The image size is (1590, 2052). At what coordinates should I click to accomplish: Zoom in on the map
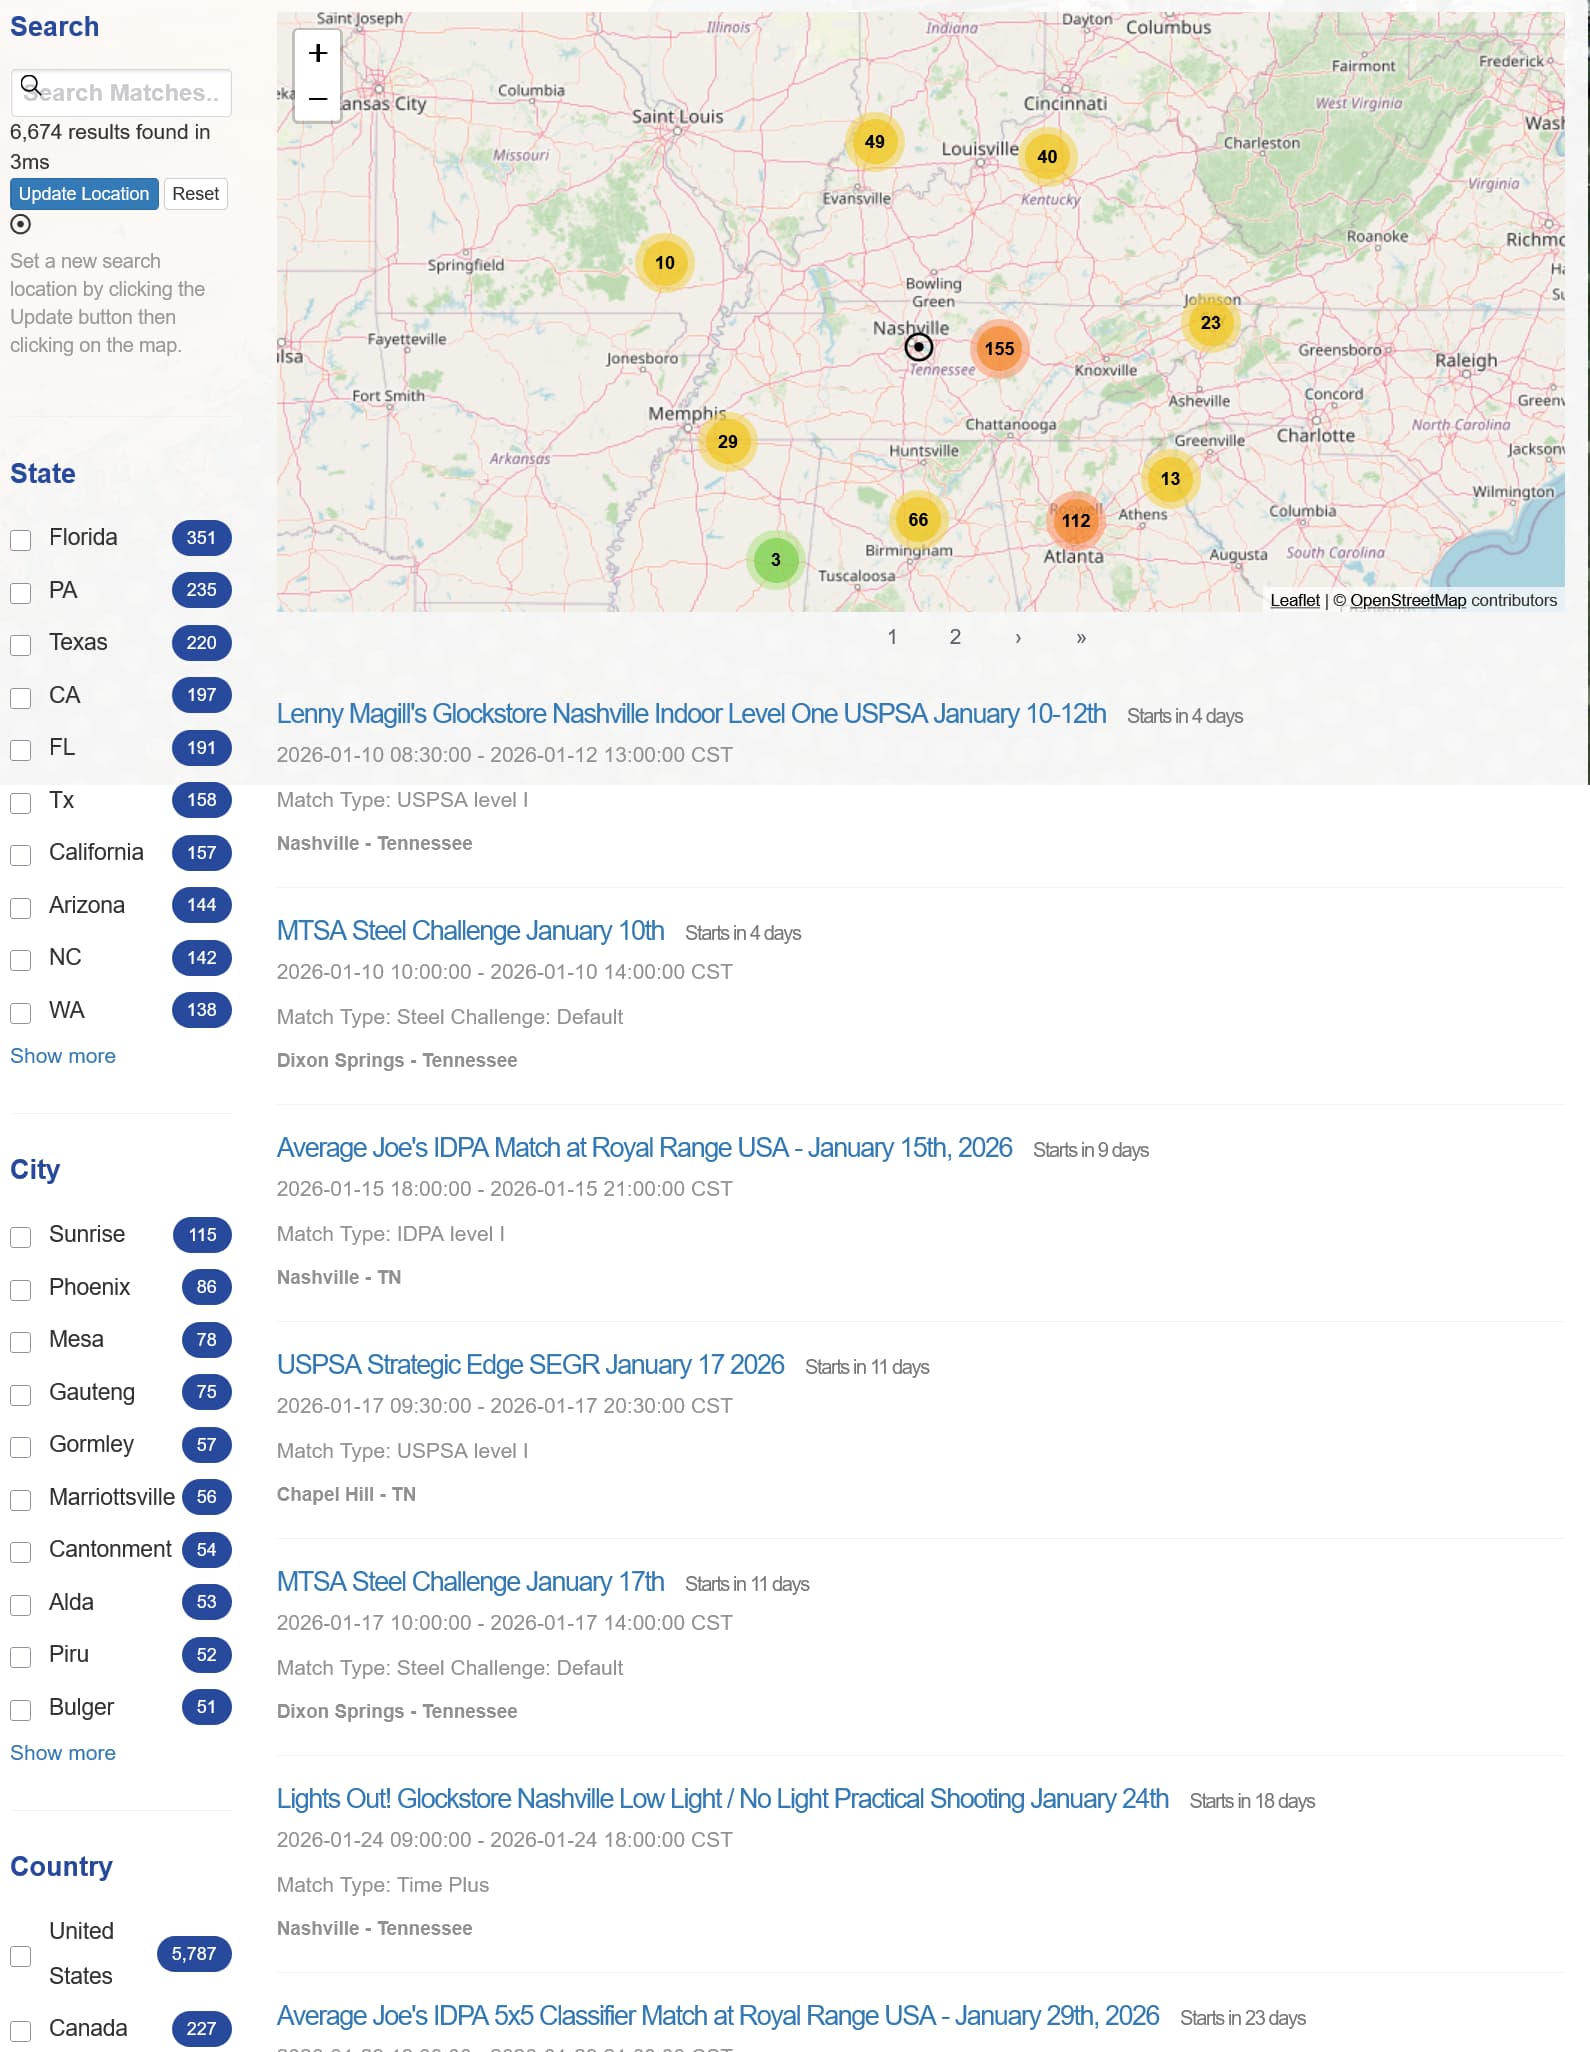pos(318,53)
